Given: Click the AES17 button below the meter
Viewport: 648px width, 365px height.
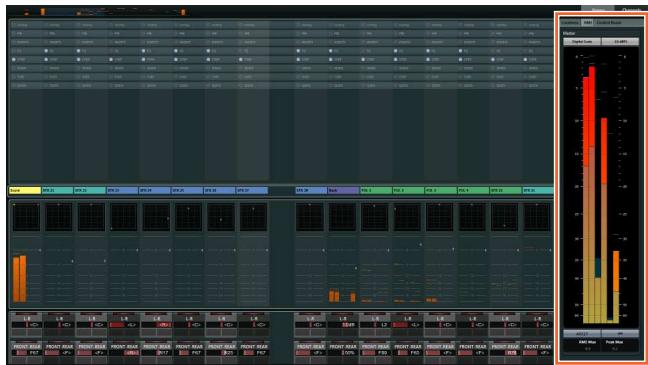Looking at the screenshot, I should pos(582,333).
